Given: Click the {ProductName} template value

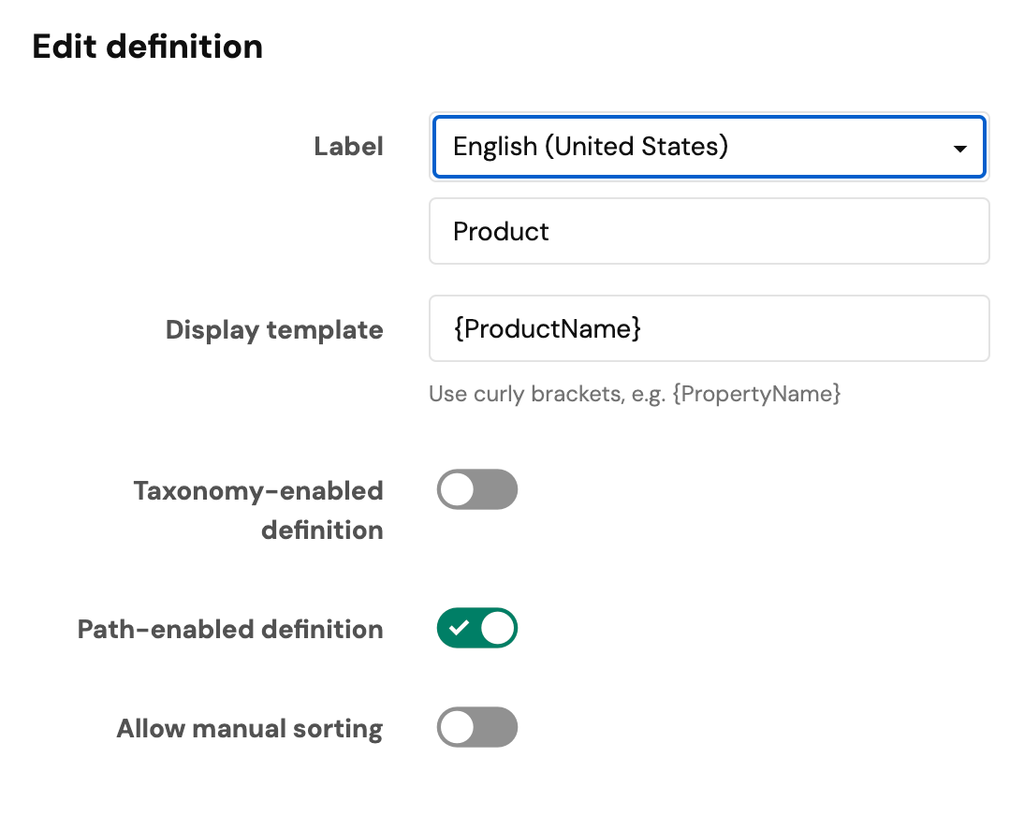Looking at the screenshot, I should pos(547,328).
